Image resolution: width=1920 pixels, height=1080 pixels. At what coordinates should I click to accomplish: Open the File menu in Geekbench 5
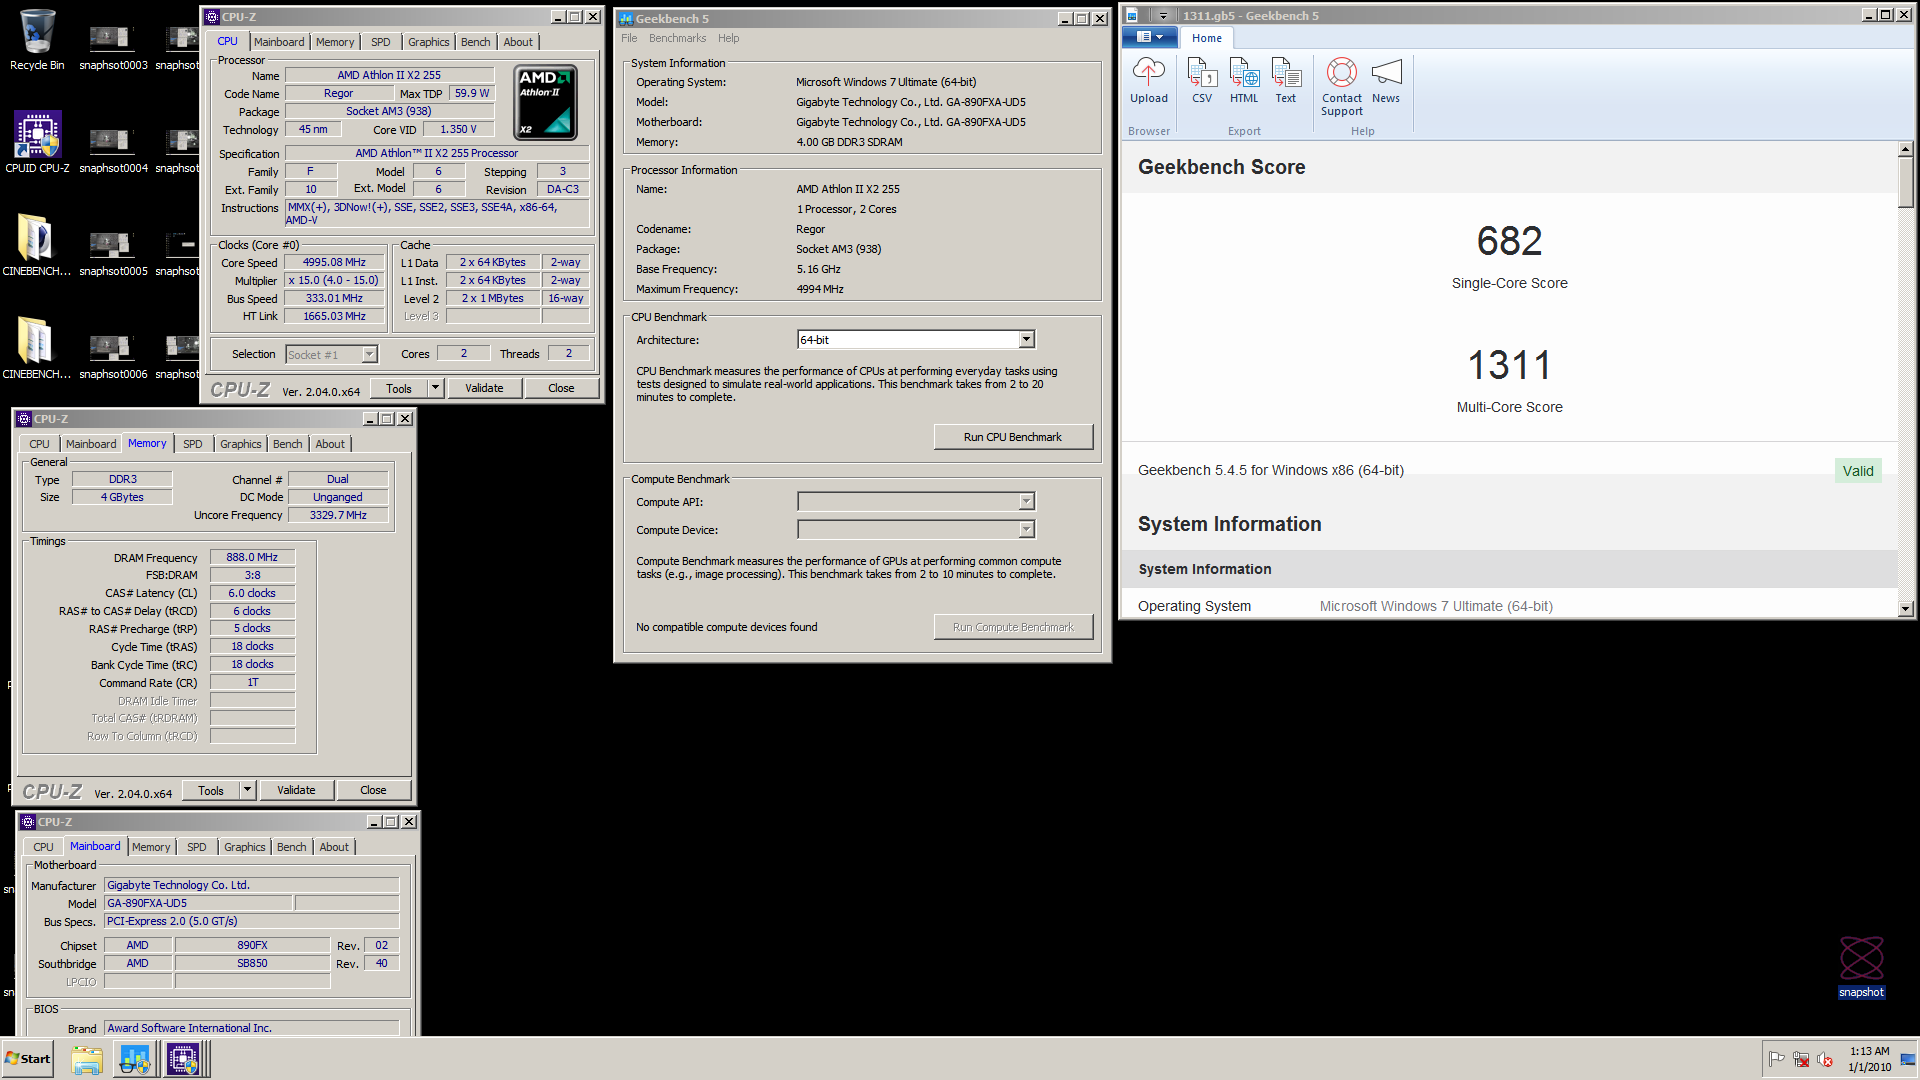click(x=629, y=38)
